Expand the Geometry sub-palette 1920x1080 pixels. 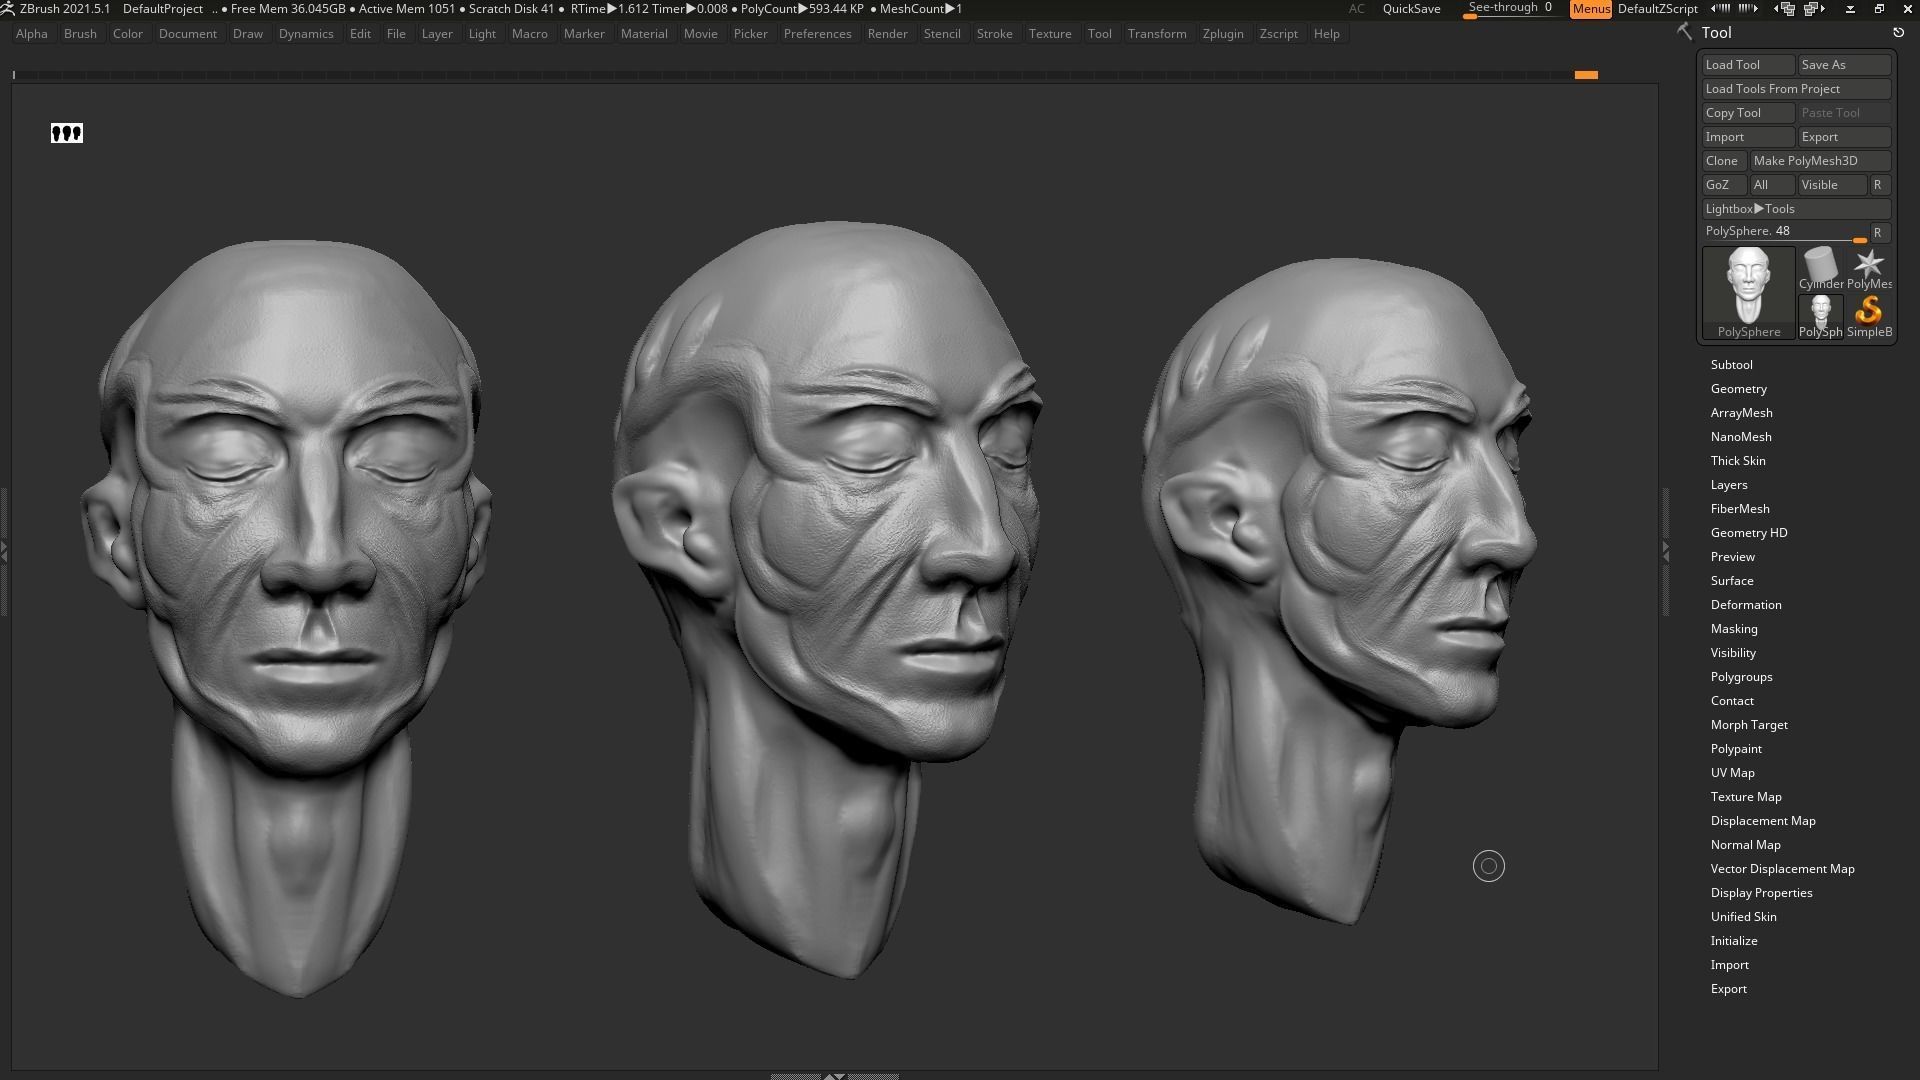coord(1738,389)
